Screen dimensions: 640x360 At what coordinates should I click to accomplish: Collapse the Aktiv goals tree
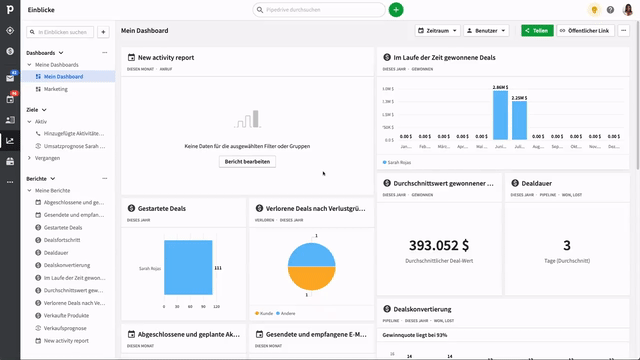click(29, 122)
